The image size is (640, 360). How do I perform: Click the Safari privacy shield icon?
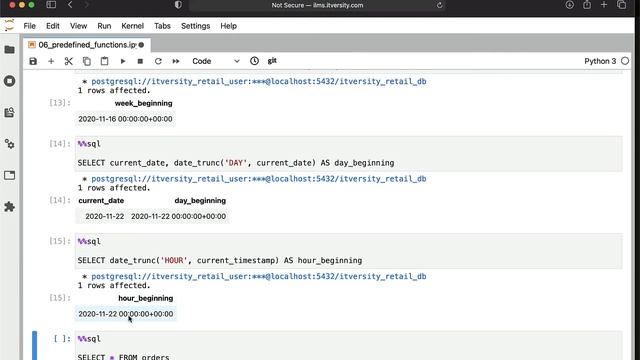coord(178,5)
